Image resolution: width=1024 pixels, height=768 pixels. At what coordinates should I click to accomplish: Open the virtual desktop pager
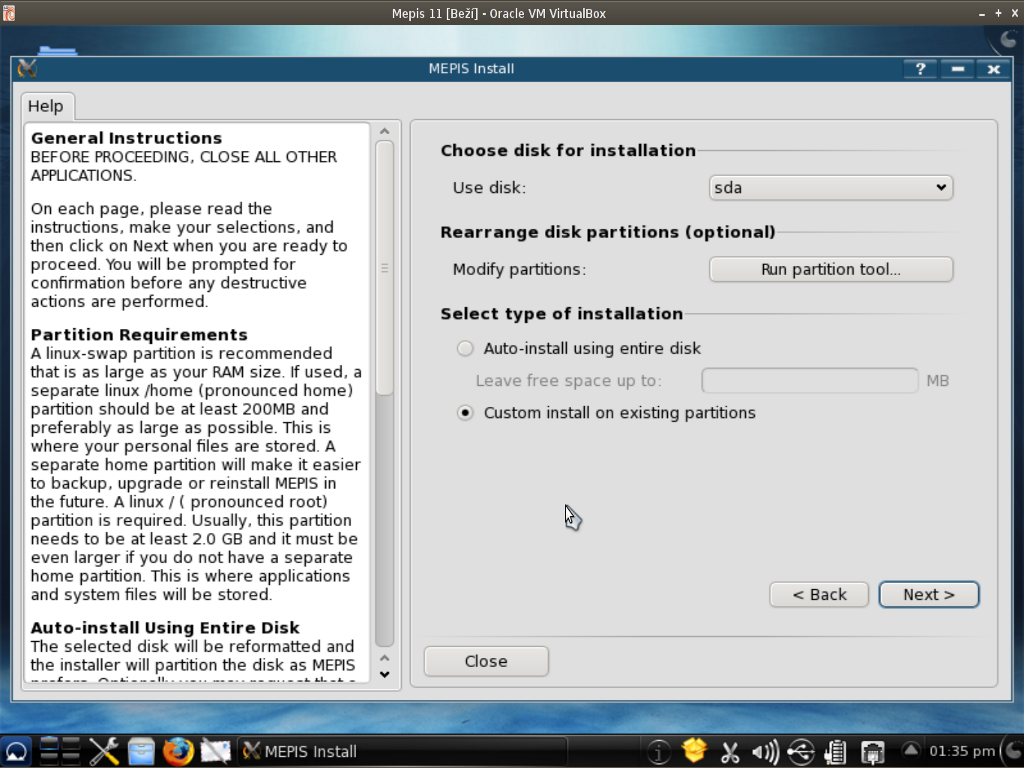[59, 752]
